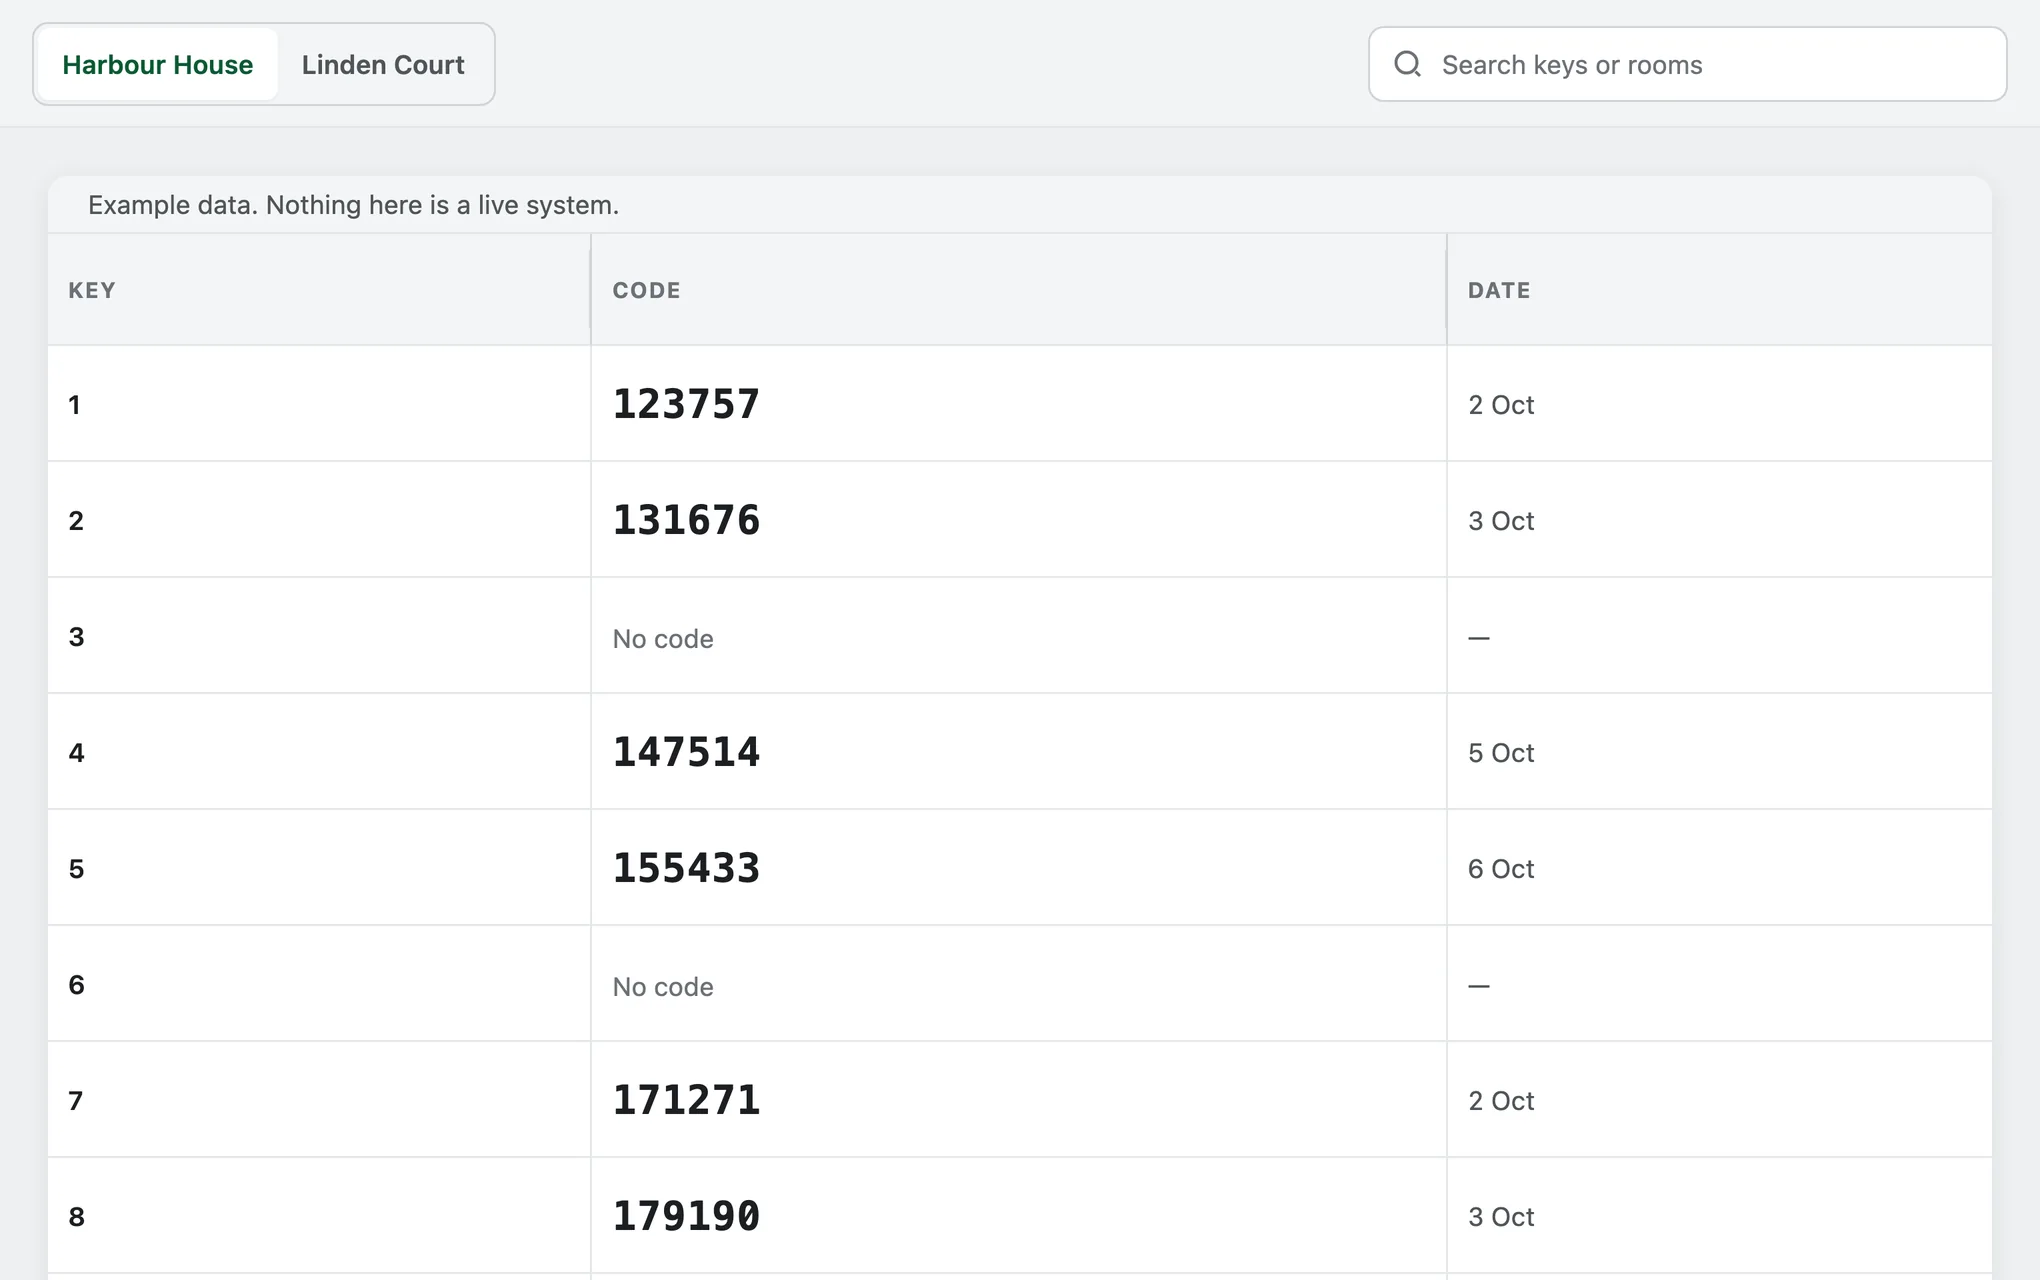Click key number 1 cell
Viewport: 2040px width, 1280px height.
pyautogui.click(x=319, y=404)
